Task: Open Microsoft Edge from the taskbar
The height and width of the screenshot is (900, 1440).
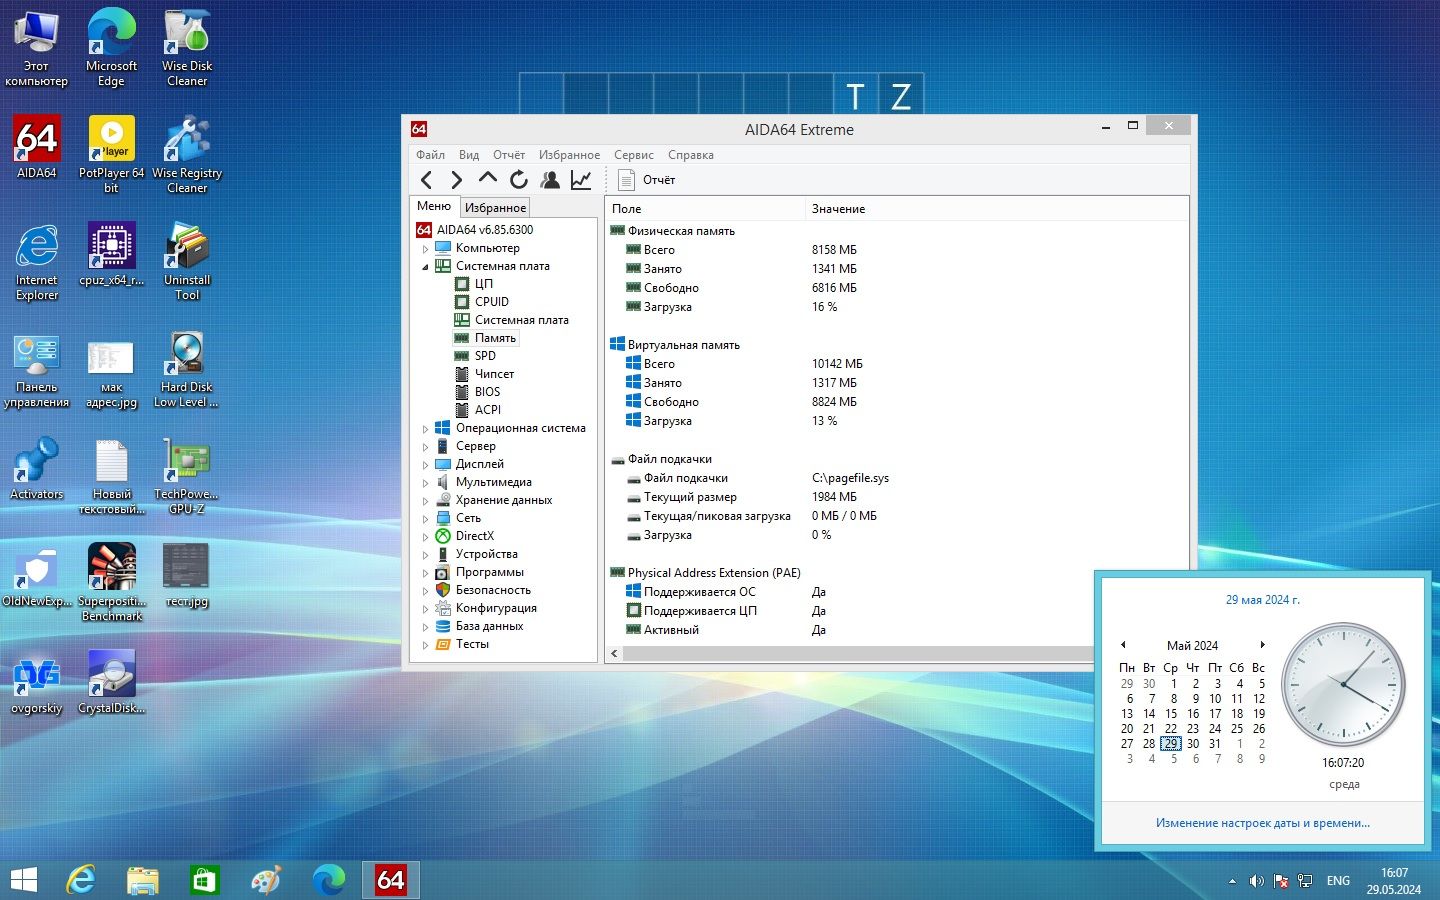Action: 328,880
